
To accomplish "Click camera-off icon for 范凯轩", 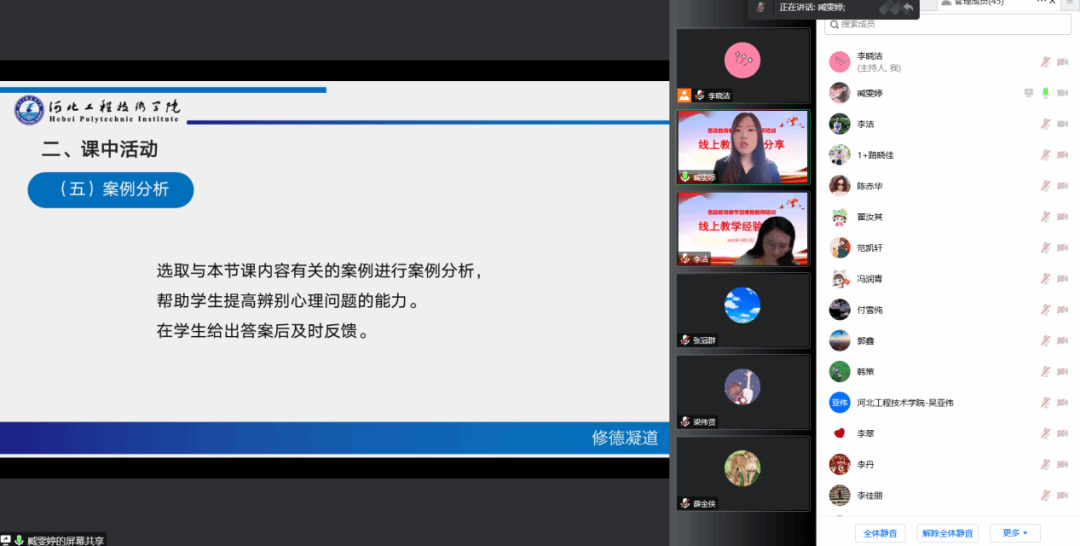I will point(1062,248).
